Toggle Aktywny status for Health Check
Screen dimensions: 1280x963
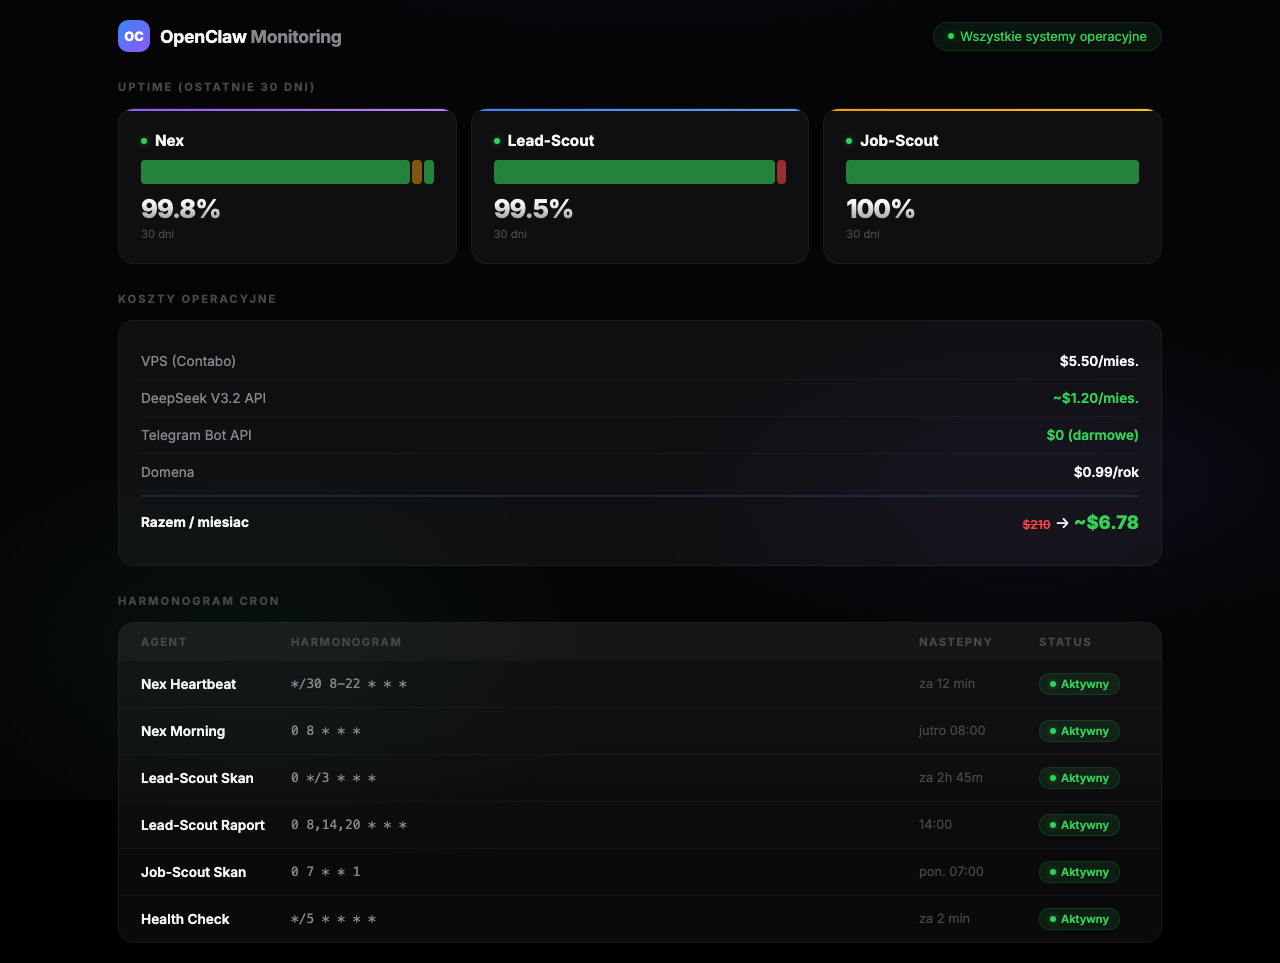(1079, 919)
